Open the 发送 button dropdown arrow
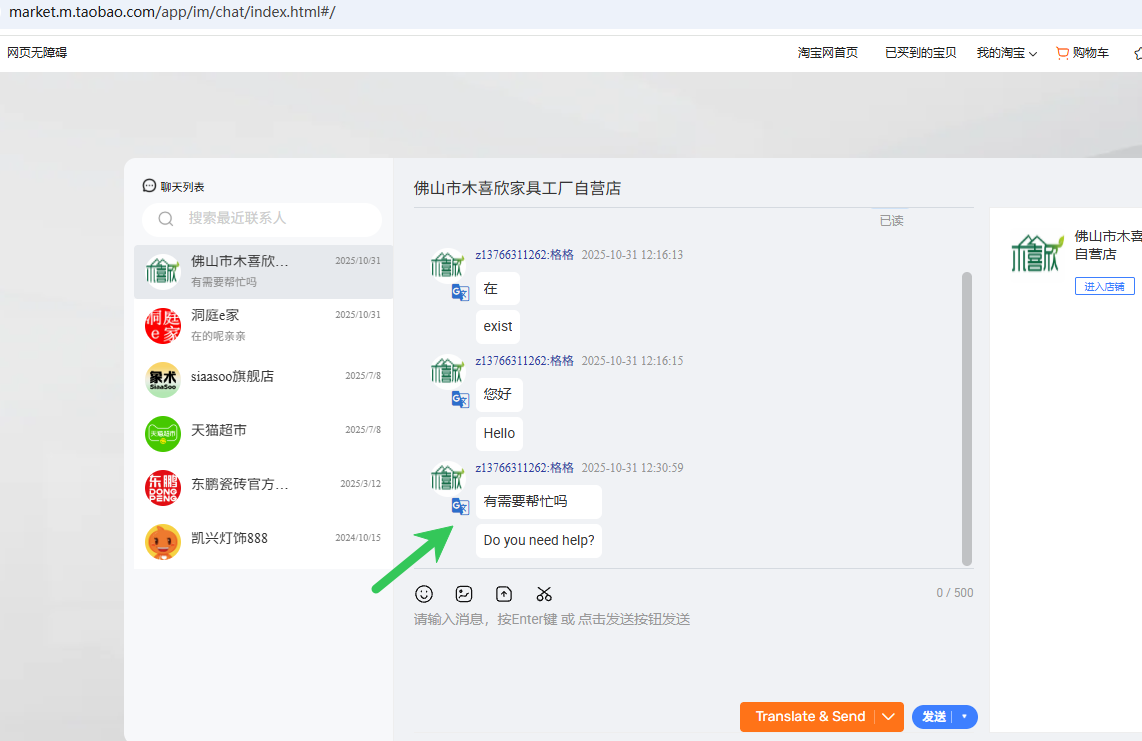This screenshot has height=741, width=1142. (x=964, y=717)
